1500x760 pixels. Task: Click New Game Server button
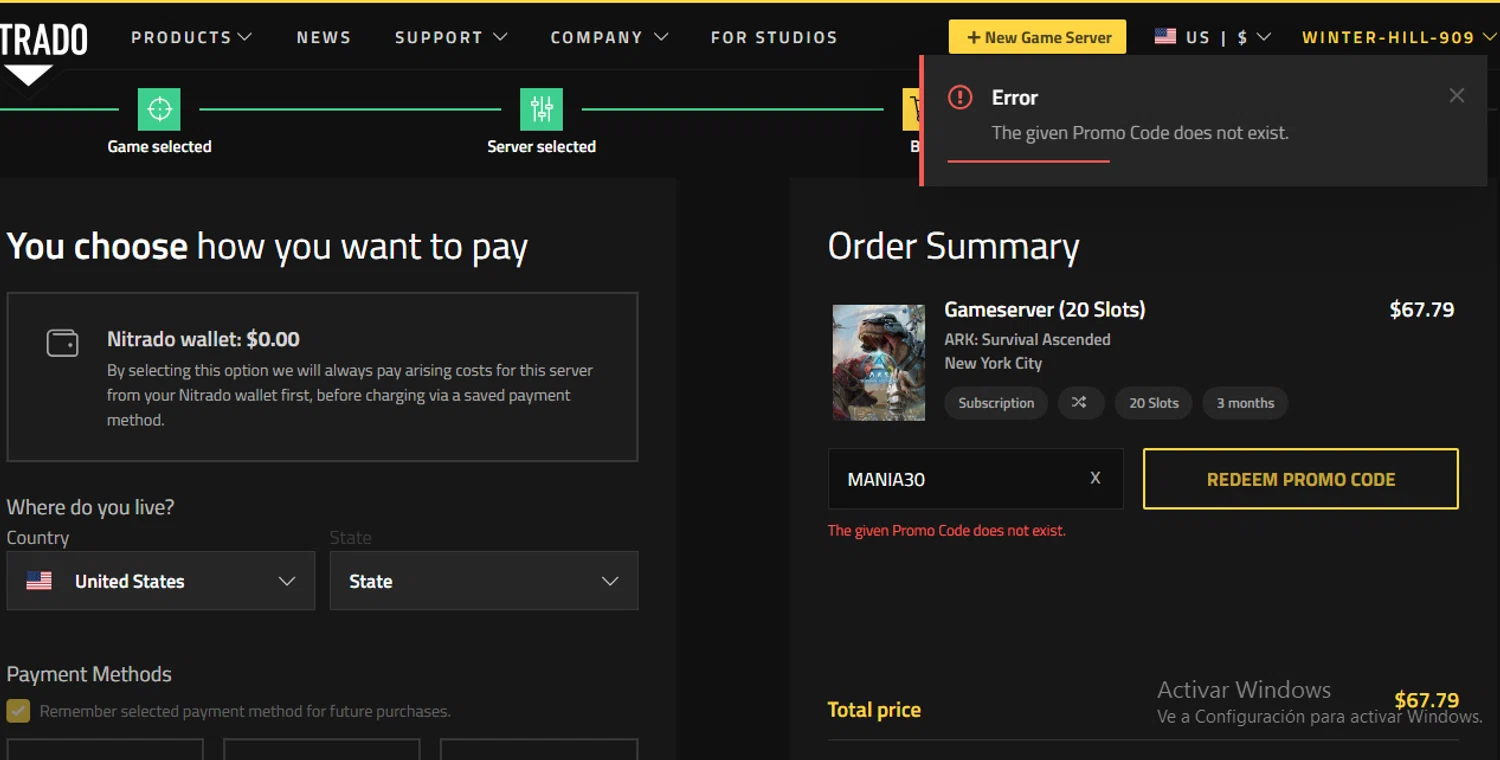point(1037,37)
